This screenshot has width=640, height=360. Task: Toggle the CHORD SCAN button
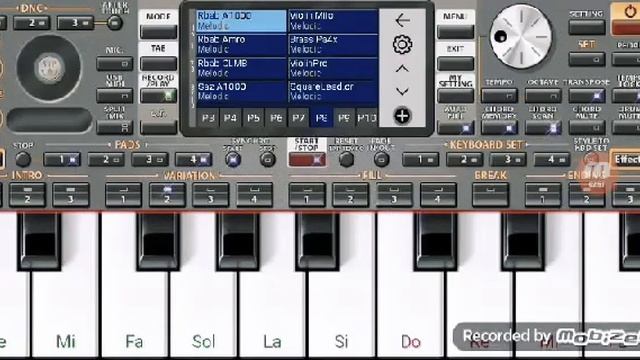click(x=543, y=128)
